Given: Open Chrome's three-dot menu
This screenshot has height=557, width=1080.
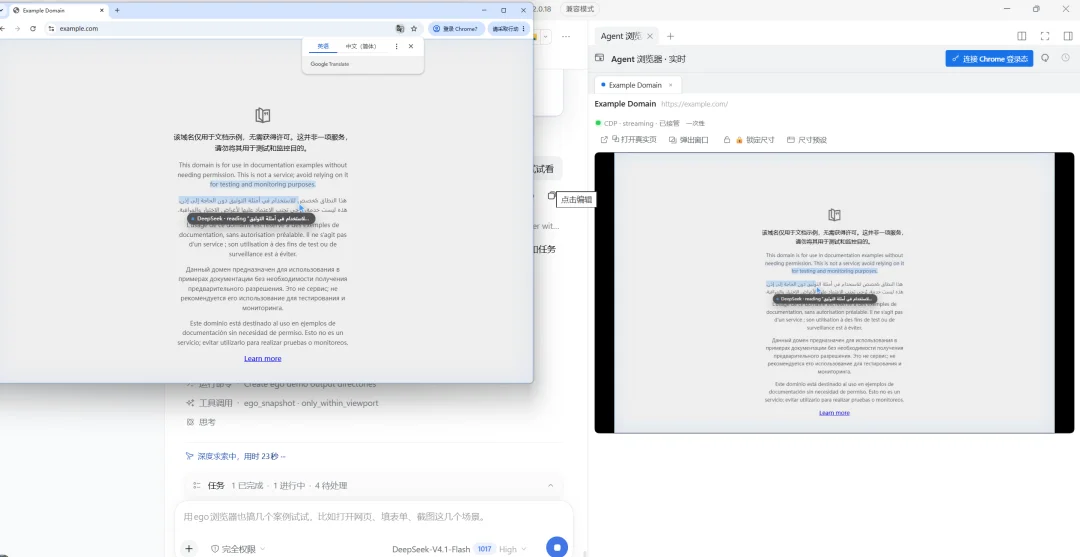Looking at the screenshot, I should (x=524, y=28).
